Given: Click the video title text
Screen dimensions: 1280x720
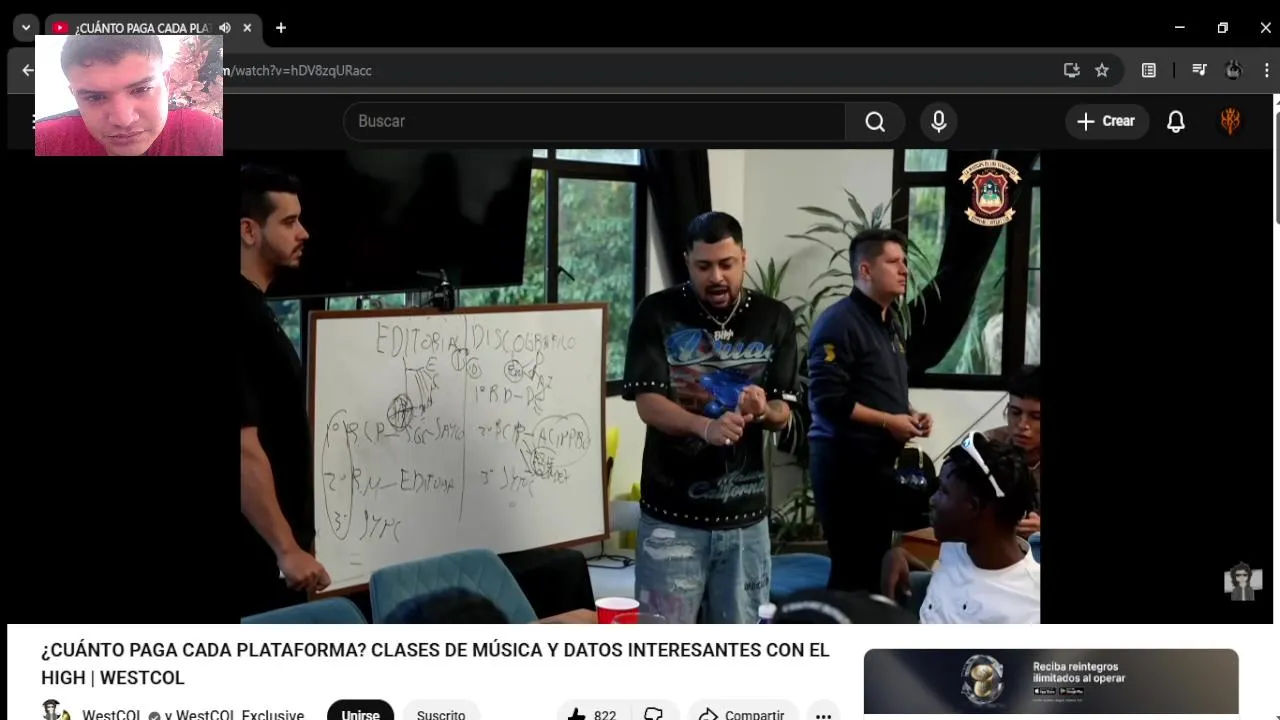Looking at the screenshot, I should [435, 664].
